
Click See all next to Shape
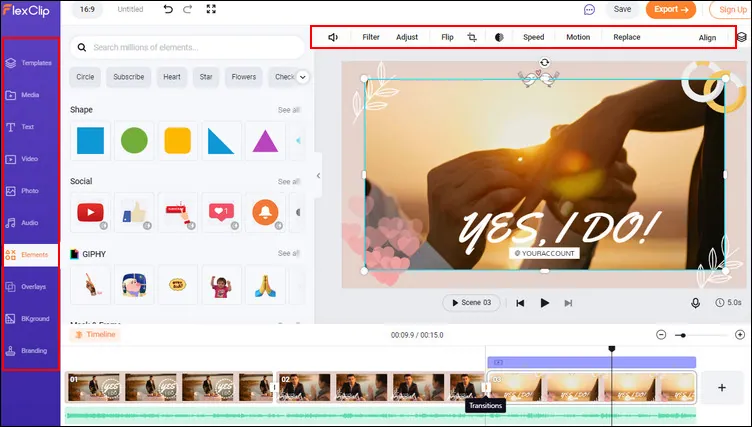(289, 110)
